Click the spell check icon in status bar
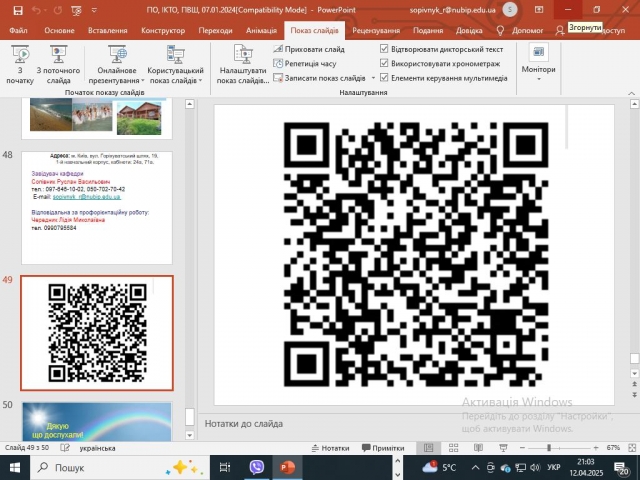This screenshot has width=640, height=480. coord(65,448)
